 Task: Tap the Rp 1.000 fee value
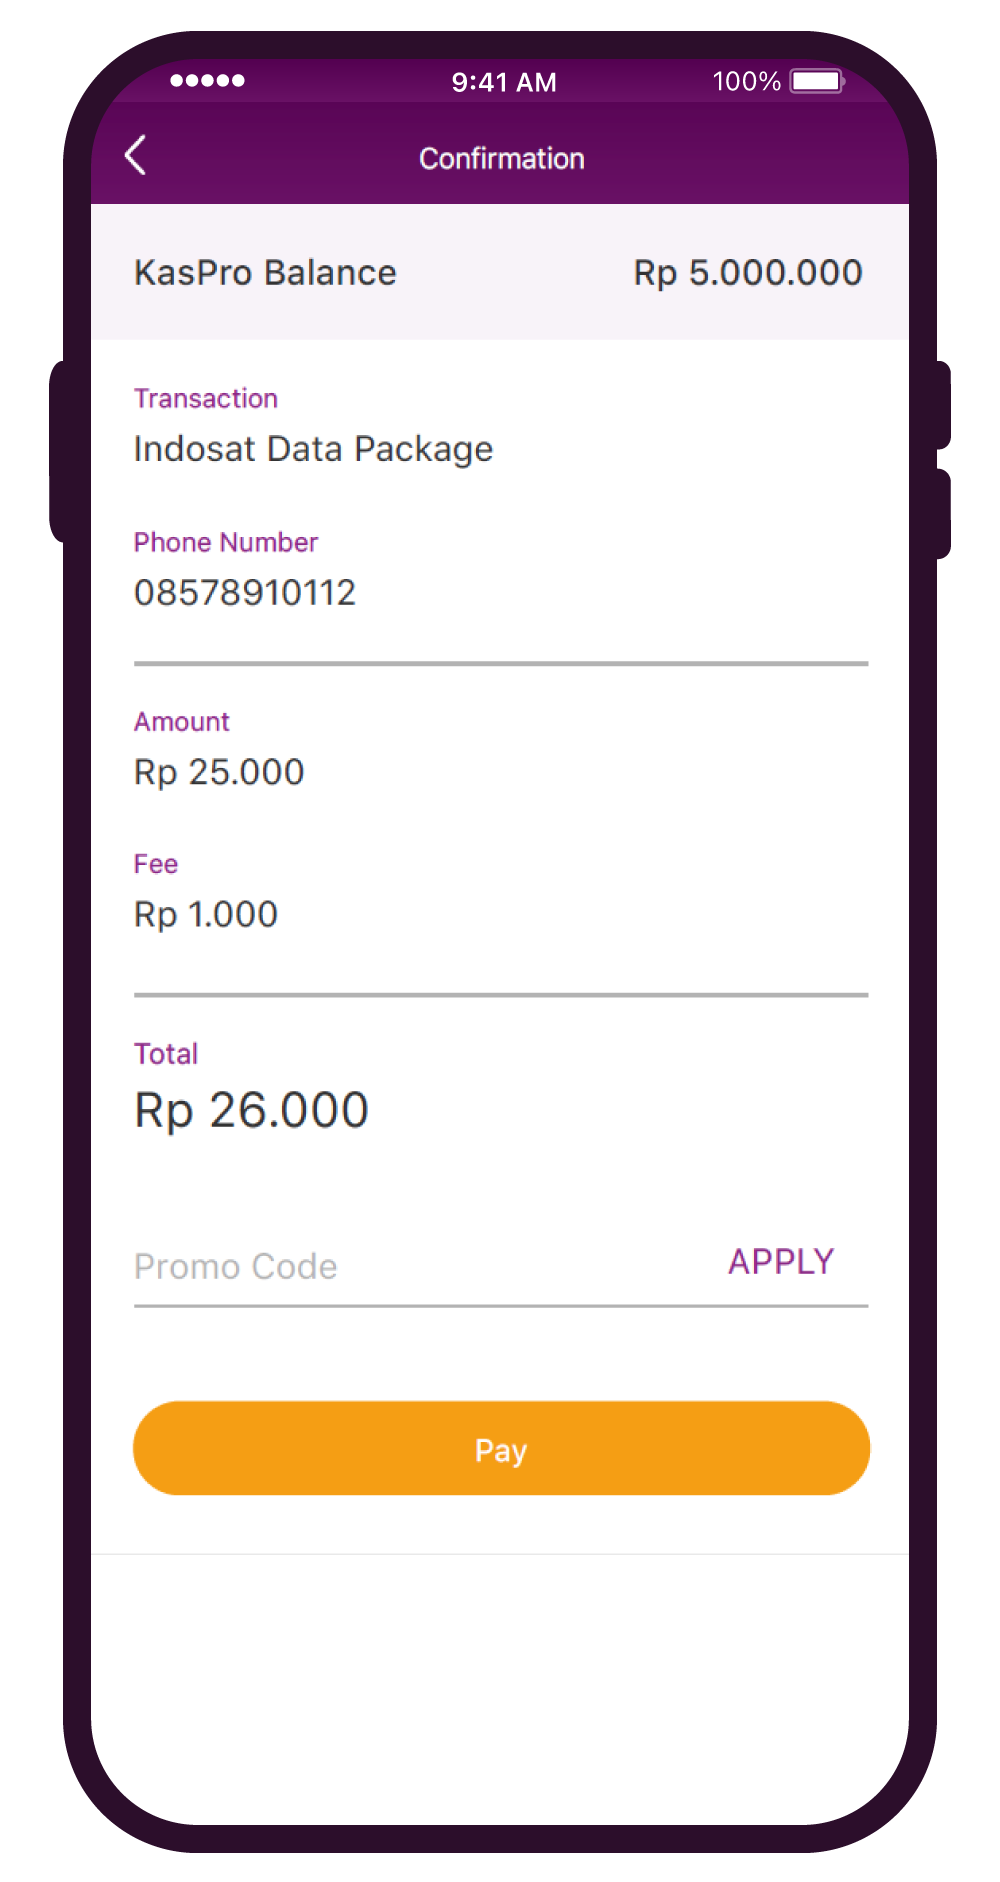[206, 914]
